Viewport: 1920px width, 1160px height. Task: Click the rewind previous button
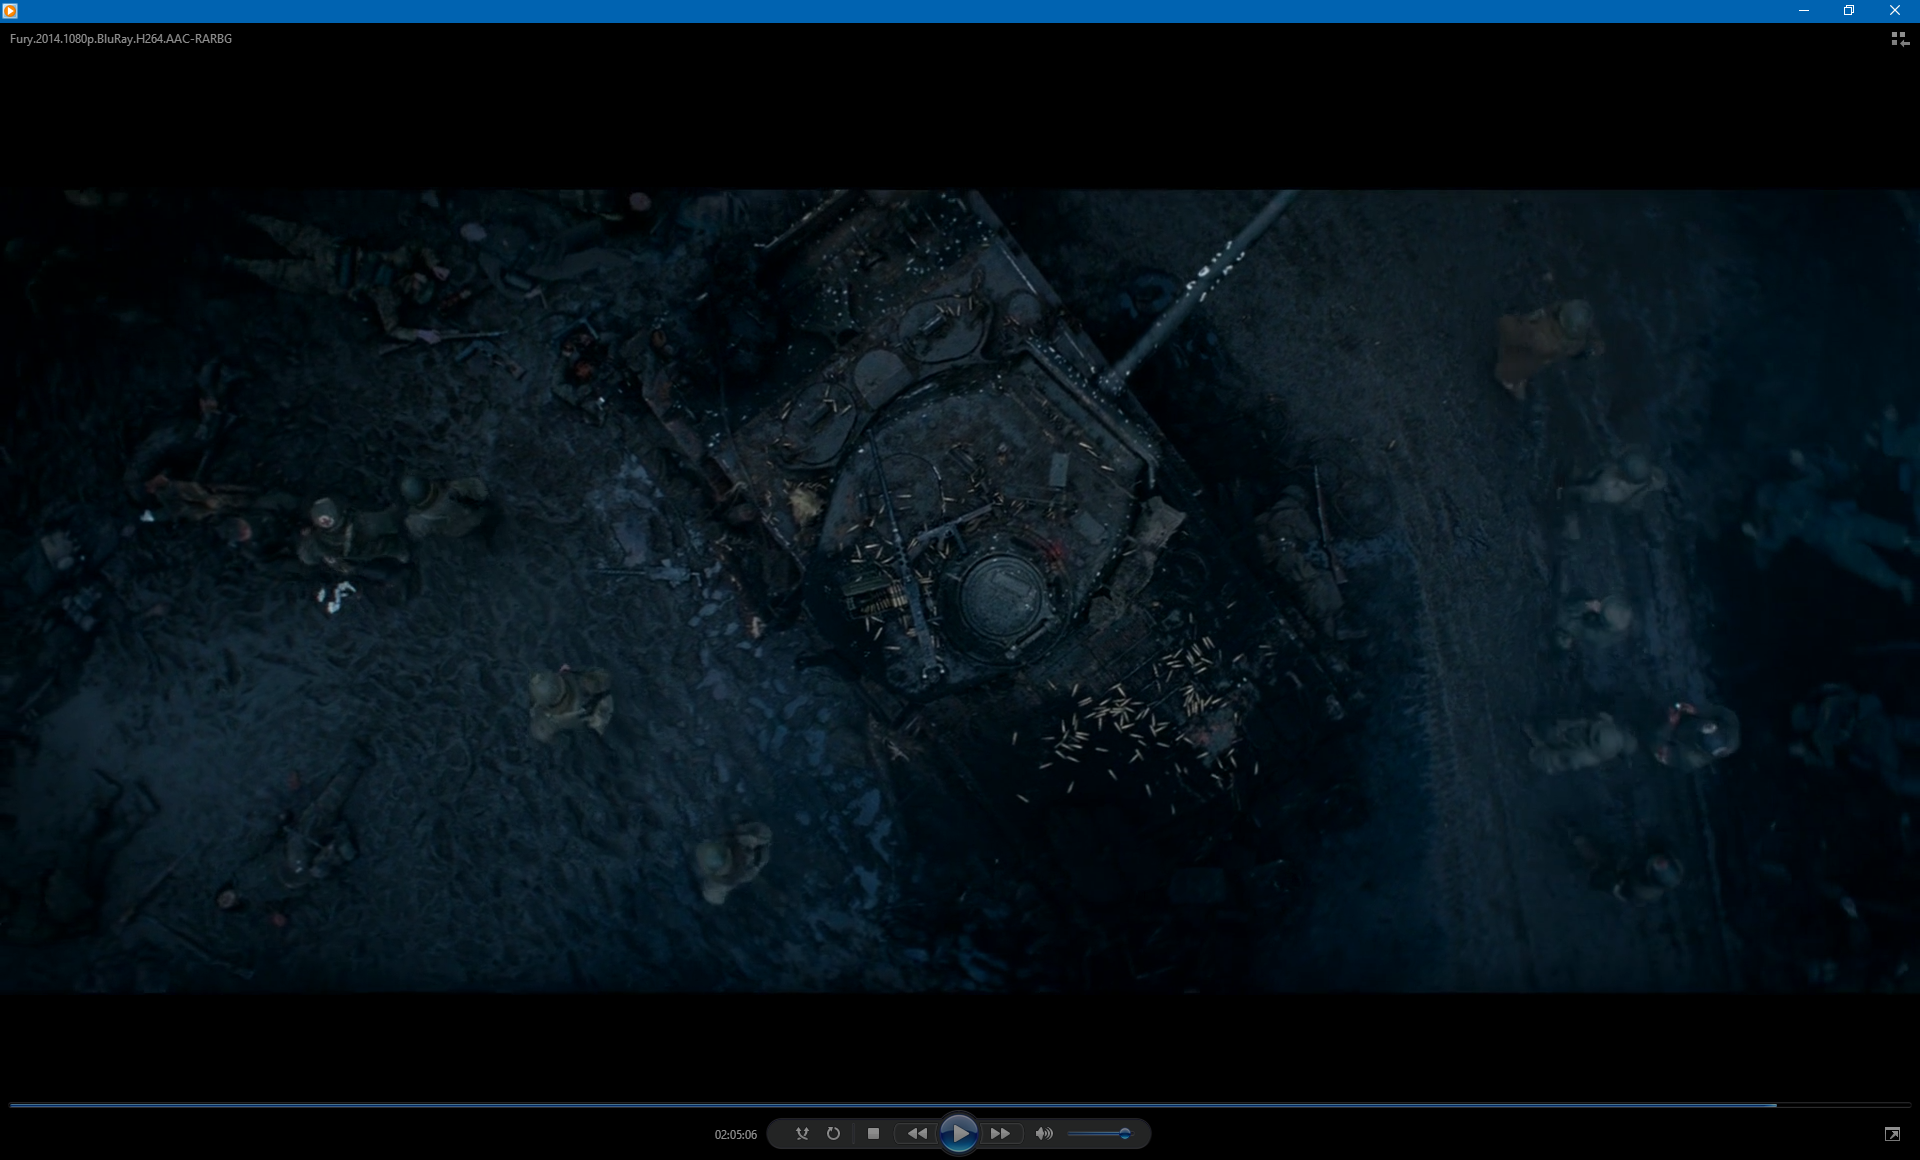(916, 1133)
